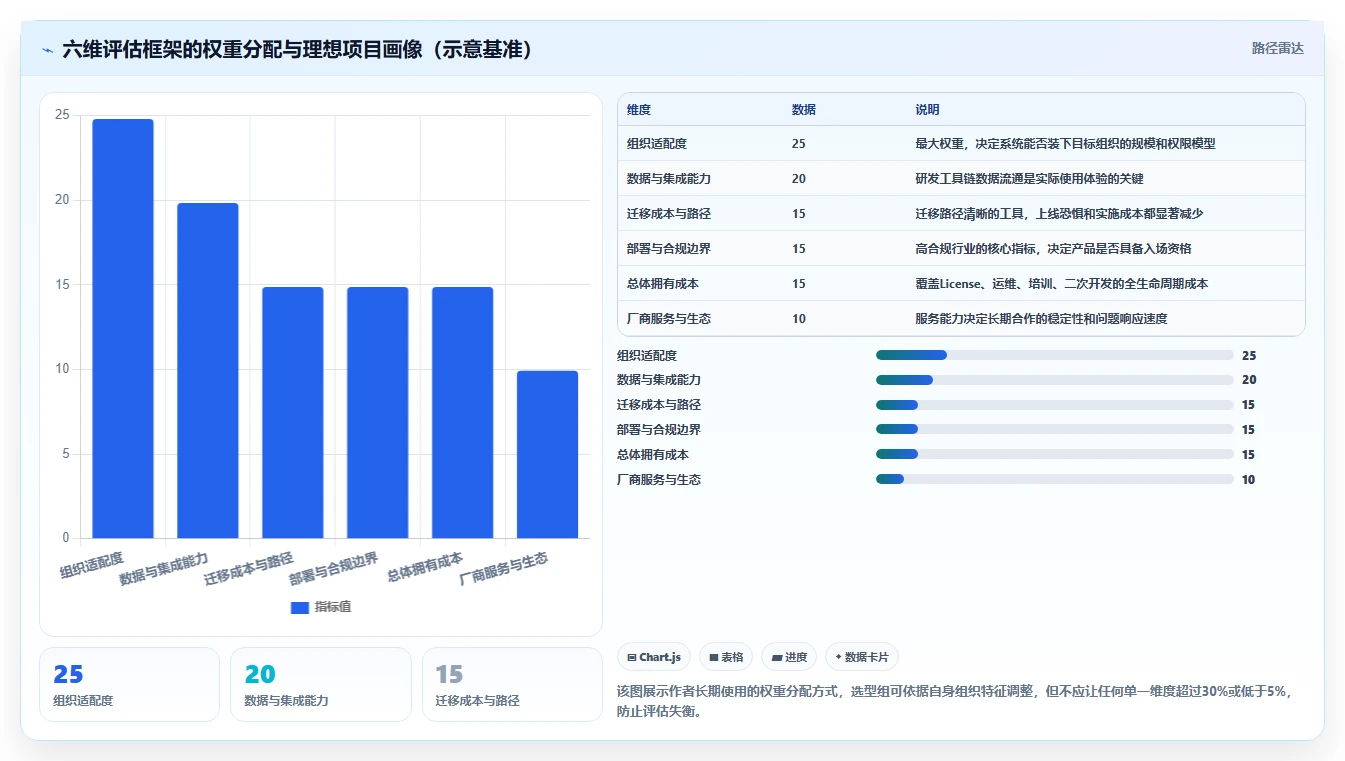Image resolution: width=1345 pixels, height=761 pixels.
Task: Click the 进度 chip
Action: [x=789, y=657]
